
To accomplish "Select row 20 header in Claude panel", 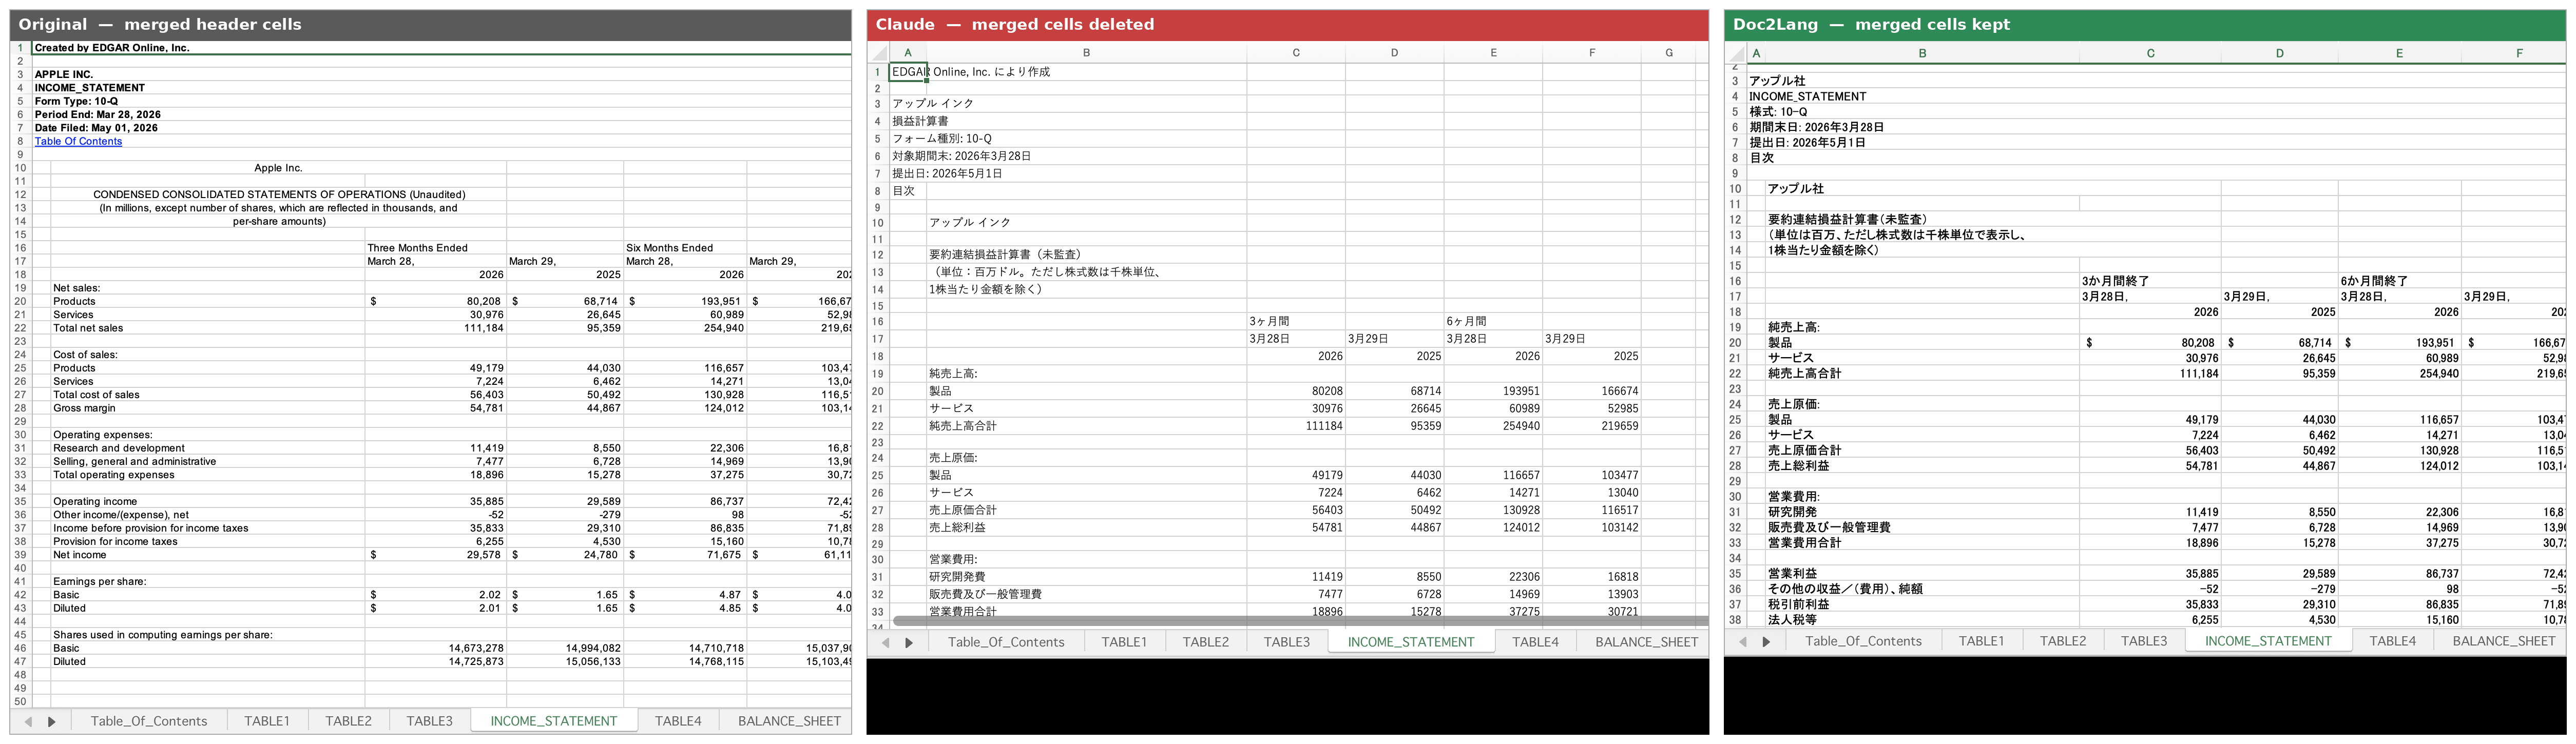I will (x=878, y=391).
